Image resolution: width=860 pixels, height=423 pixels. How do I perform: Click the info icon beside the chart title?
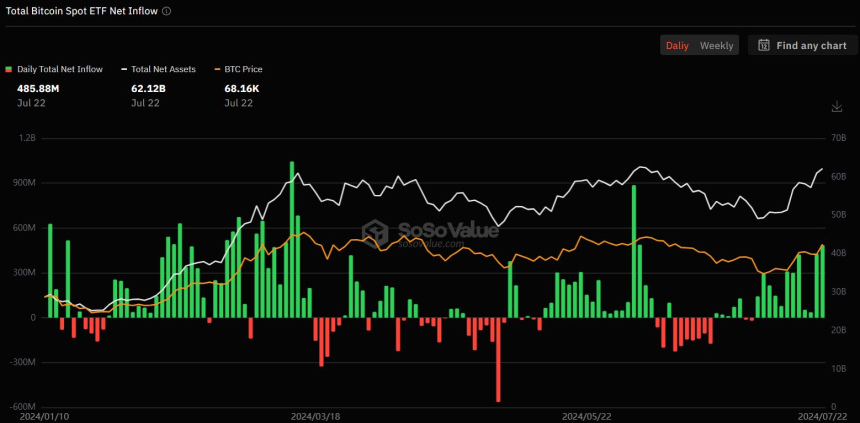click(166, 11)
